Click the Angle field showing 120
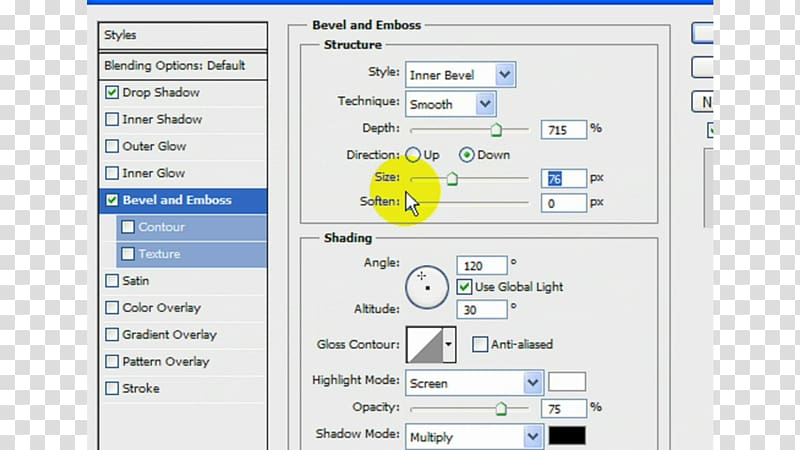 [x=482, y=266]
